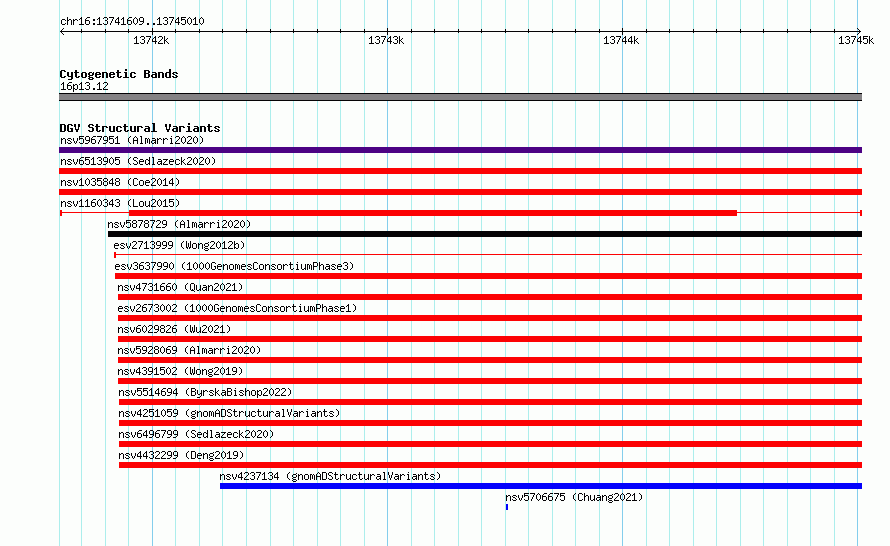Click the red nsv4391502 variant bar

490,381
